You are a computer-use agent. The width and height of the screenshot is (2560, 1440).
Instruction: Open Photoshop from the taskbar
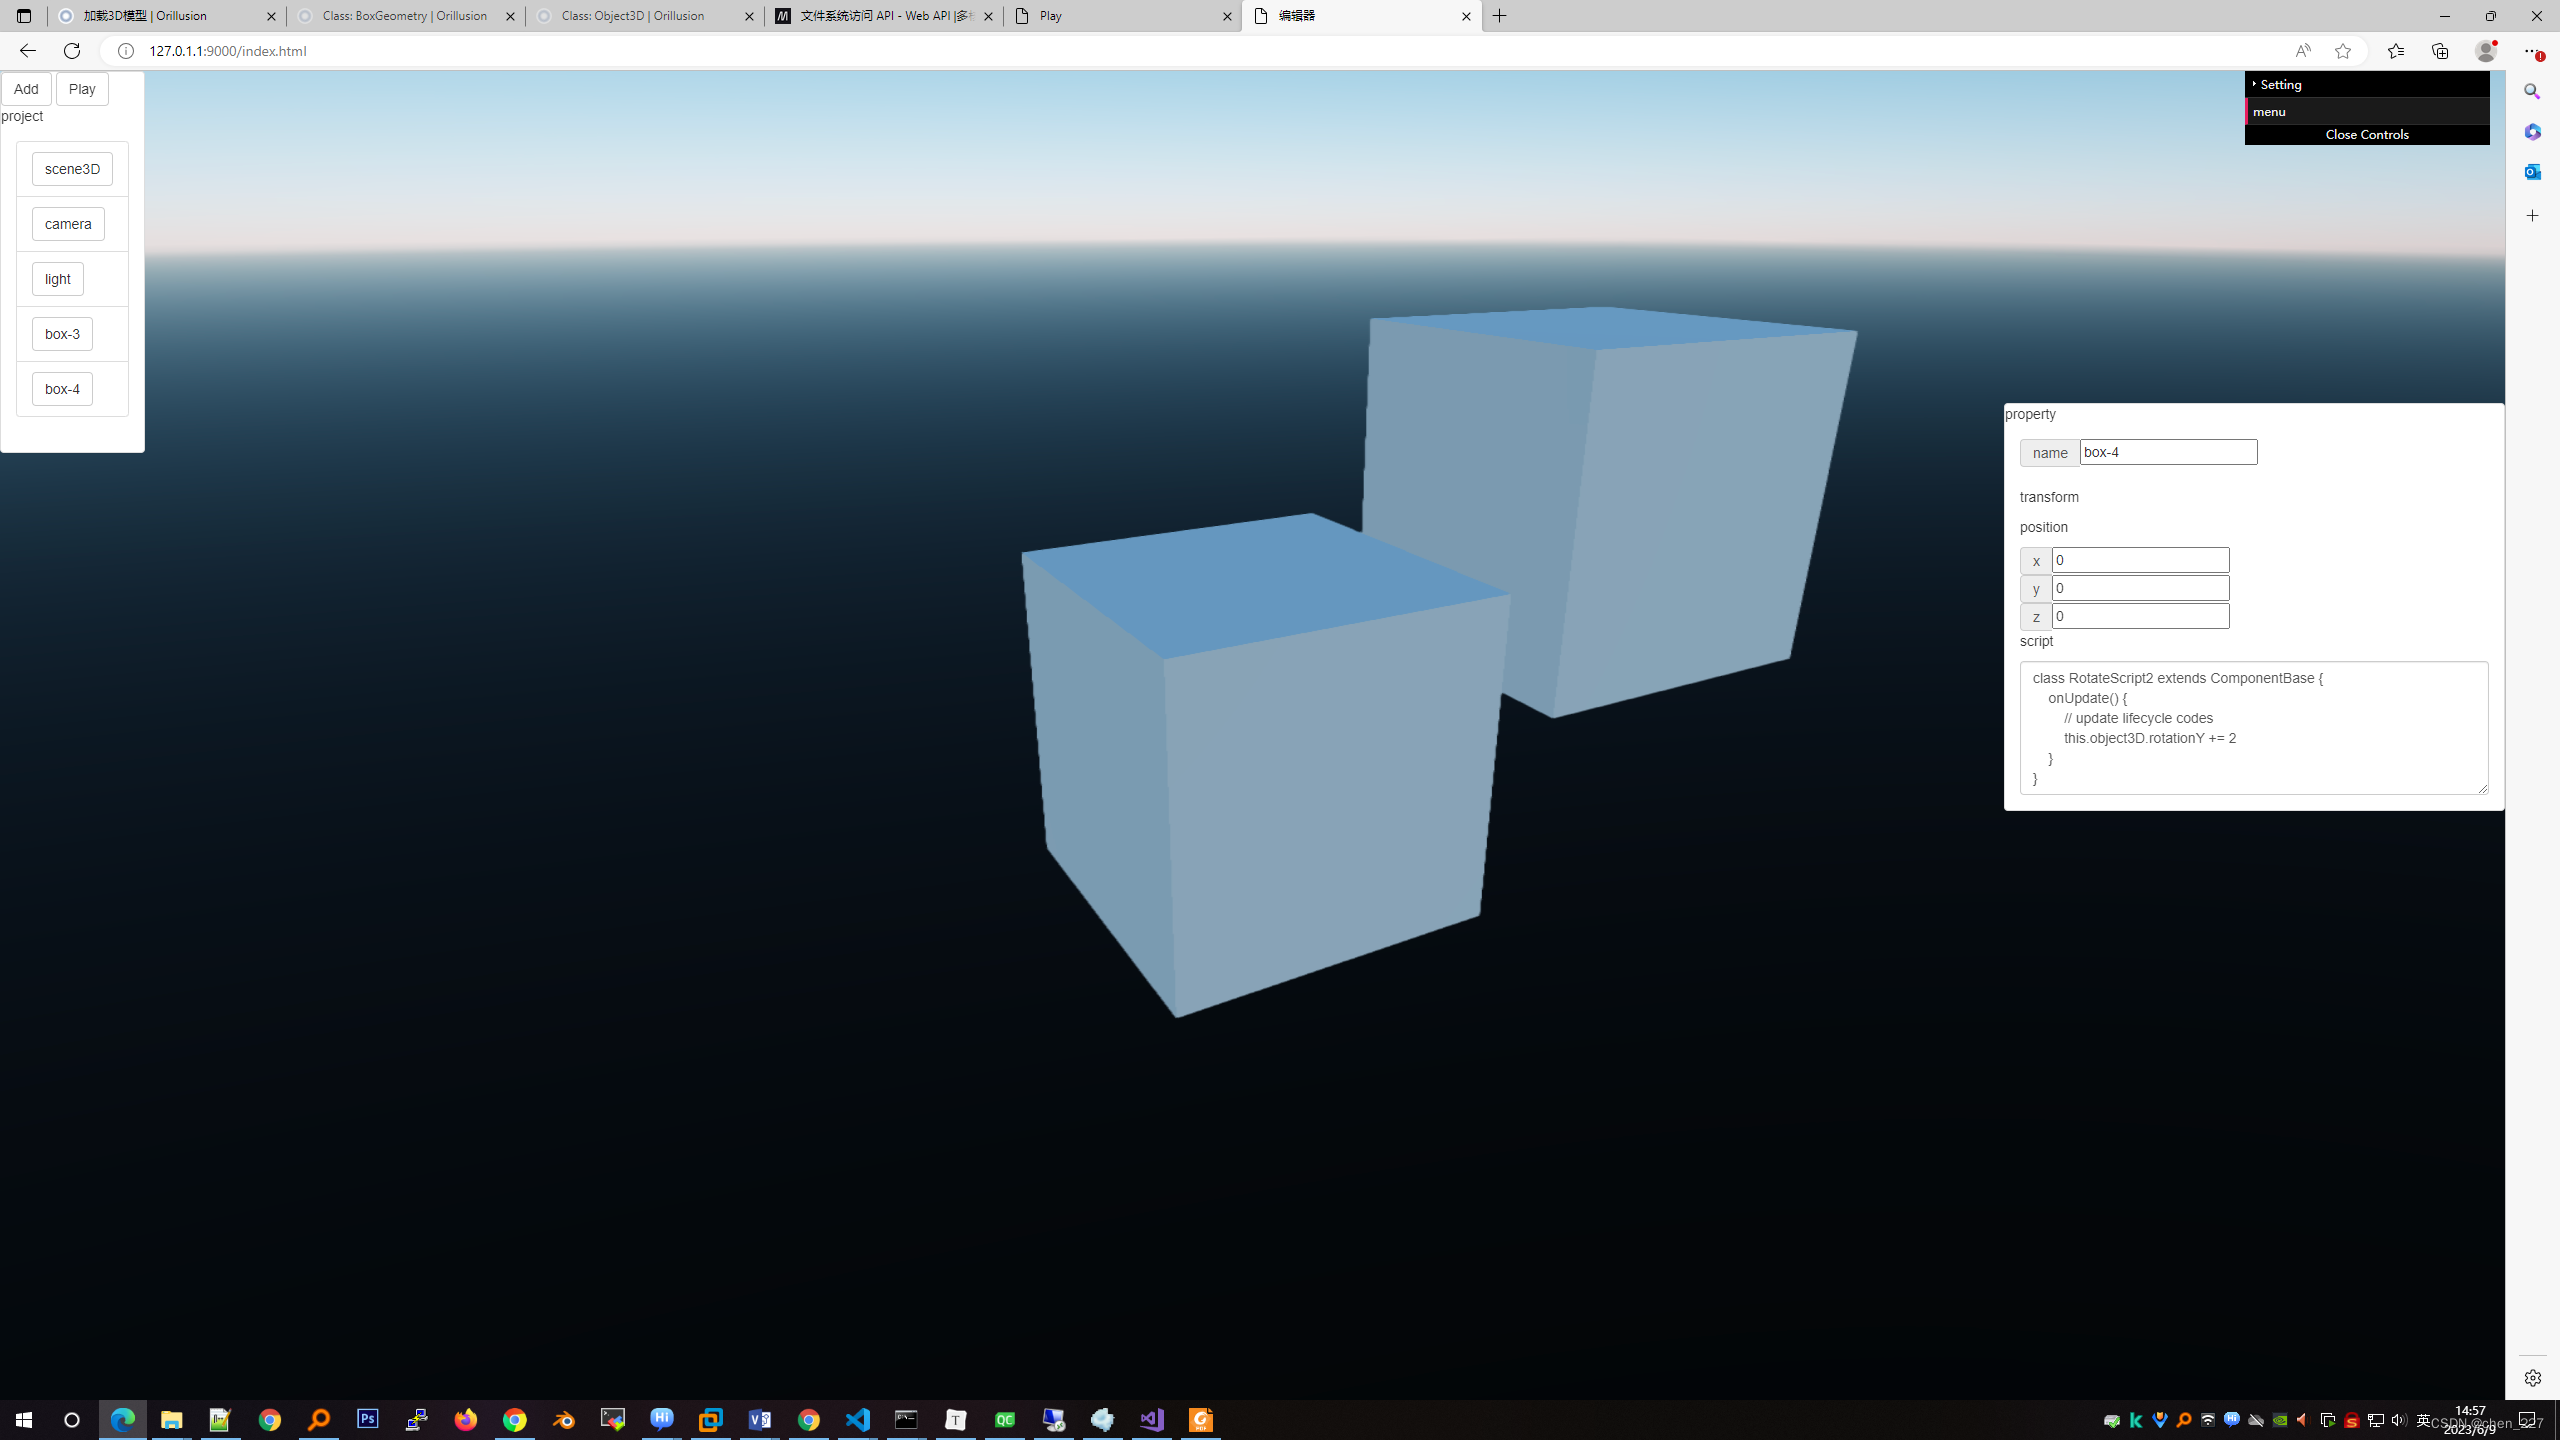(x=368, y=1420)
